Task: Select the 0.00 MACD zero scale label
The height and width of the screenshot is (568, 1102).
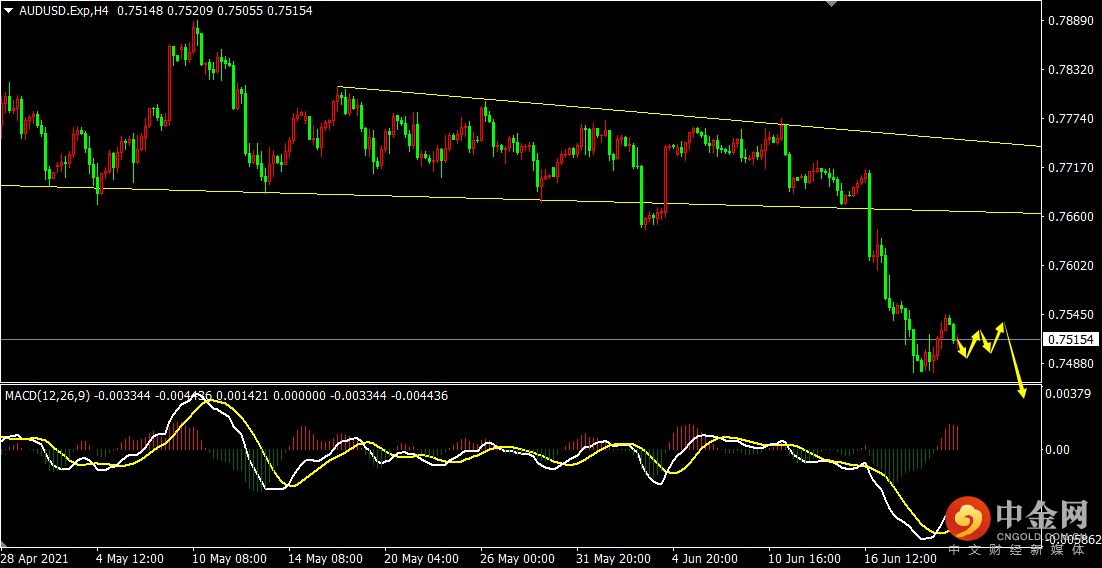Action: tap(1060, 449)
